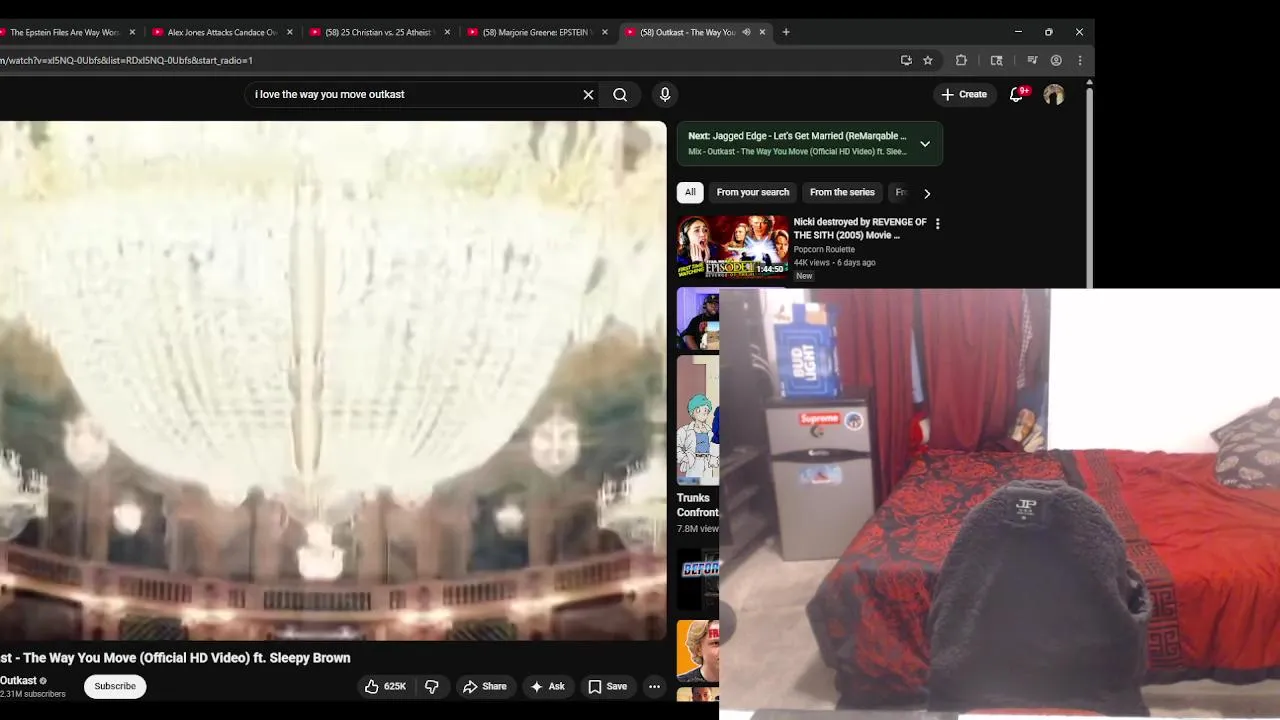Clear the YouTube search box text
This screenshot has height=720, width=1280.
coord(588,95)
